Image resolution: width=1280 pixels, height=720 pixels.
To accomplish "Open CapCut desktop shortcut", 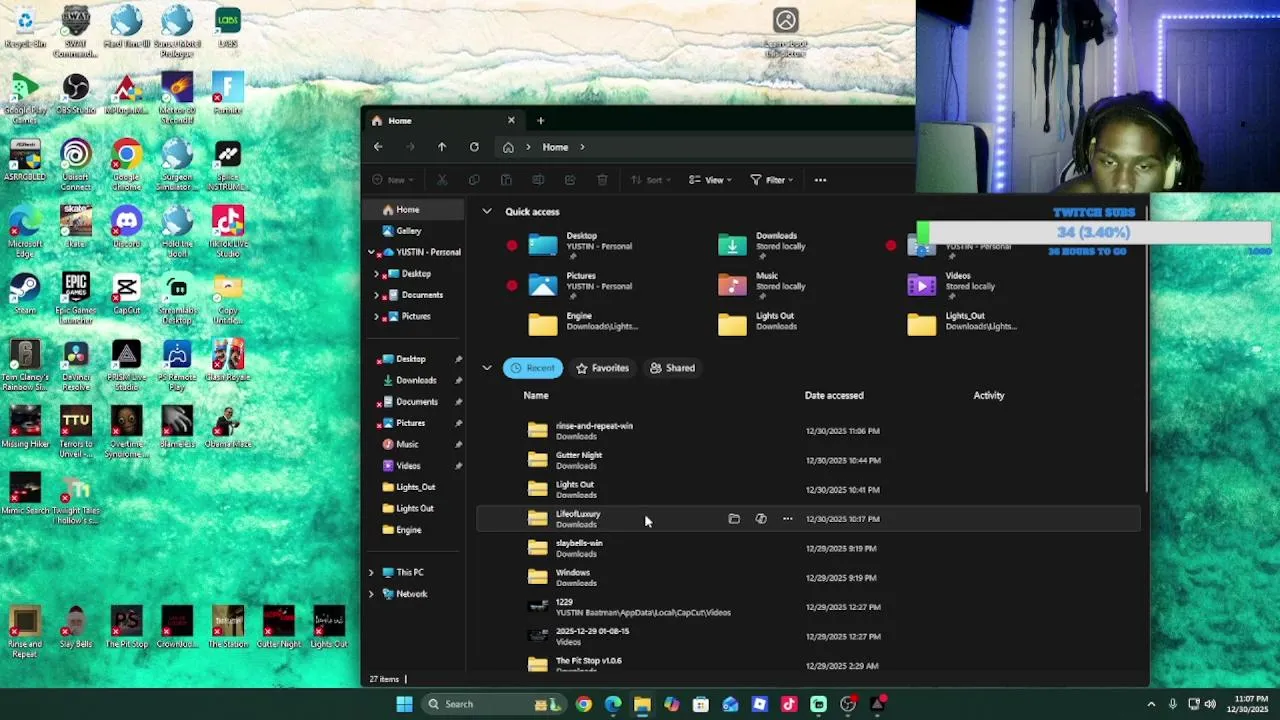I will tap(126, 294).
